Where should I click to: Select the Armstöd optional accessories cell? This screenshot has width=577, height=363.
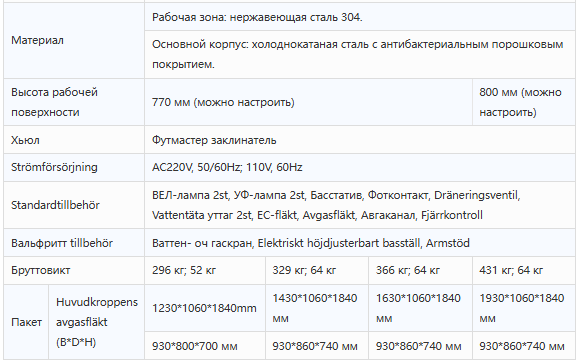click(360, 243)
